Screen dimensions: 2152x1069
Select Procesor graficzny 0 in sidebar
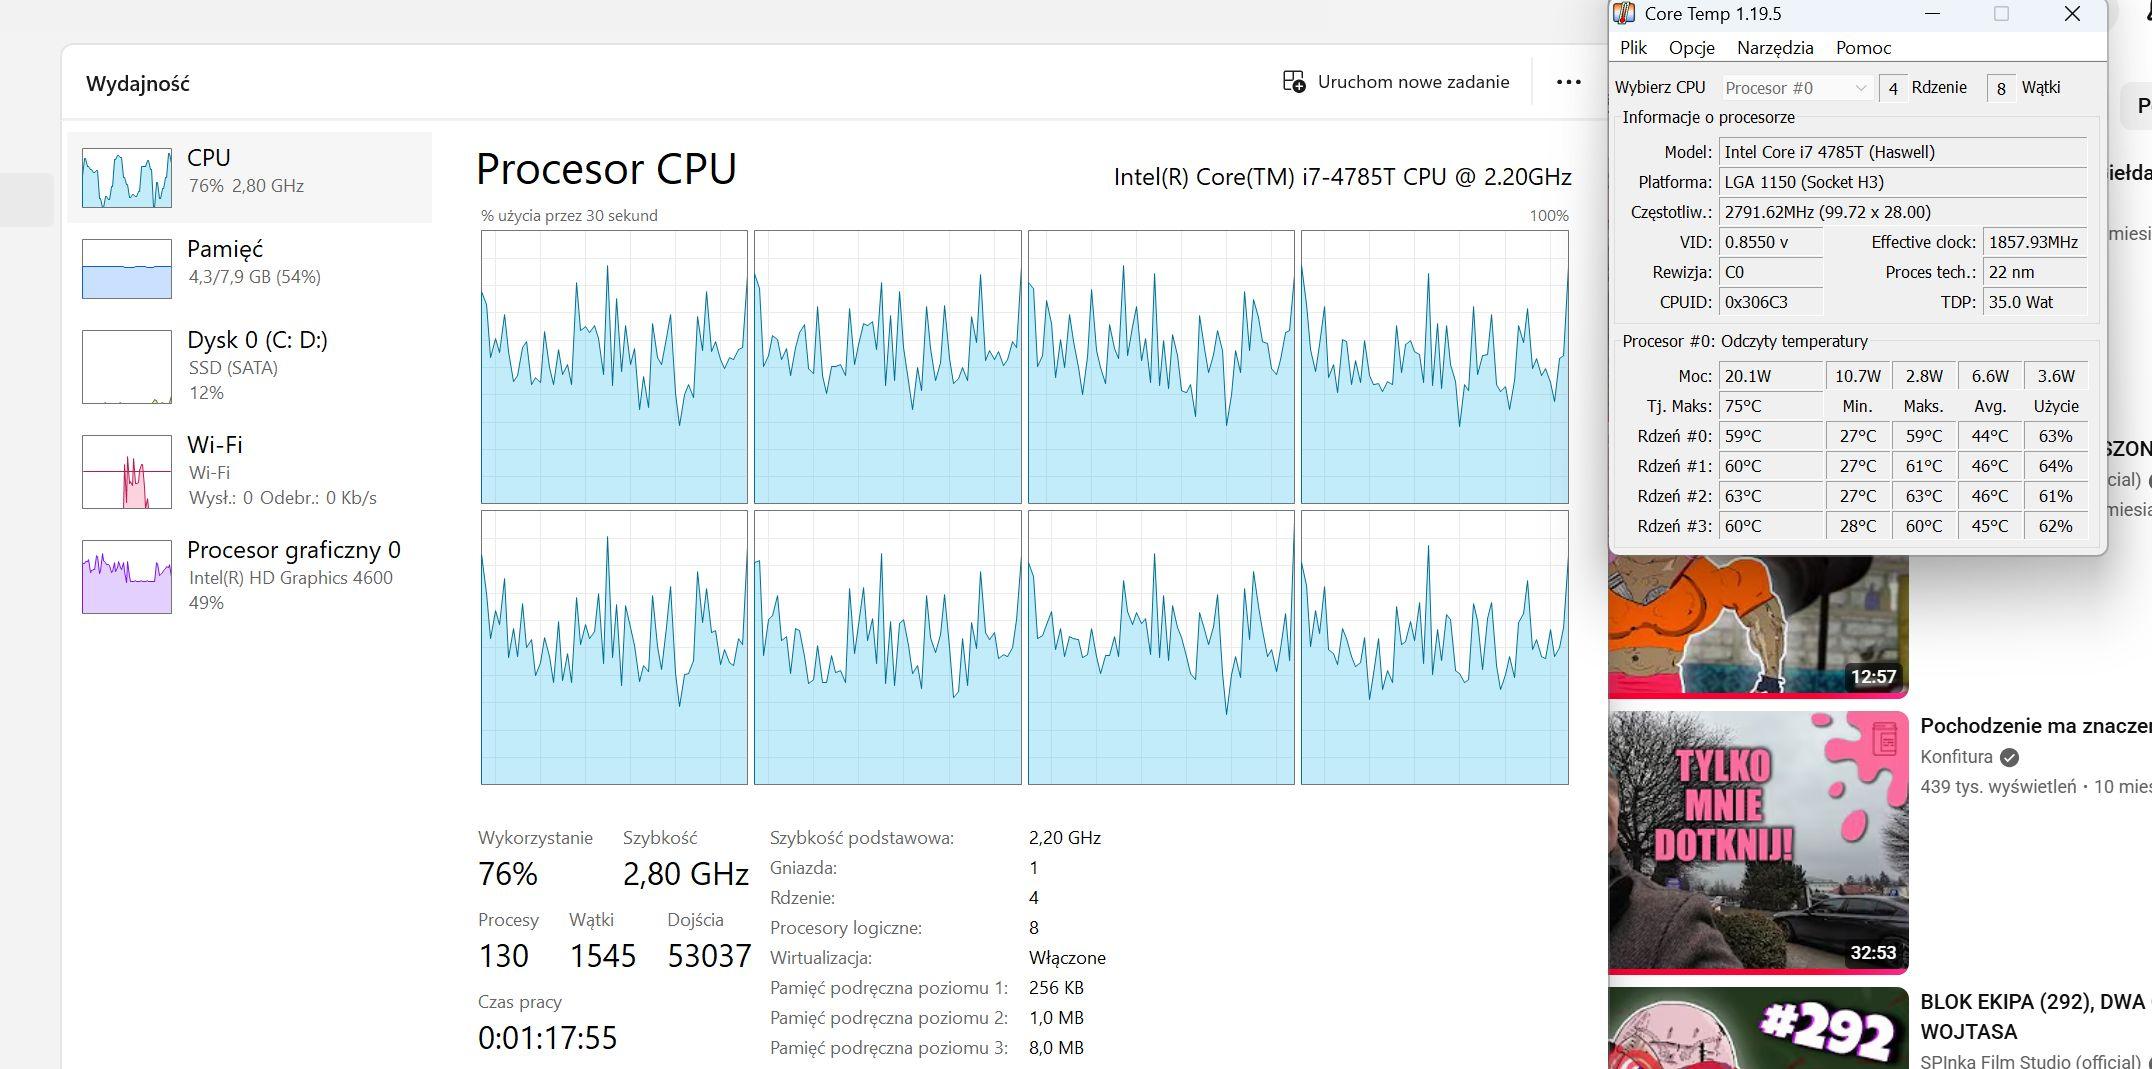point(249,576)
